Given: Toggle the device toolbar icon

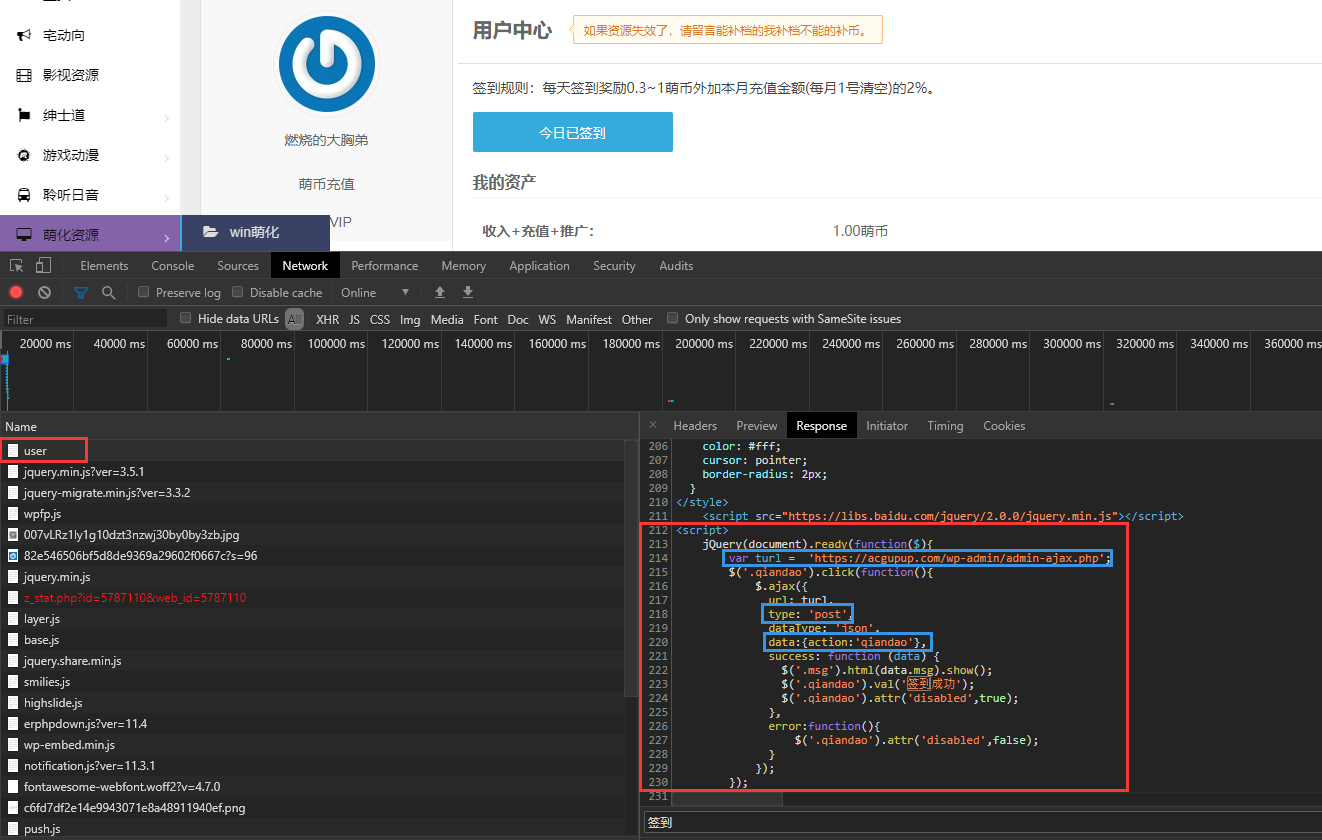Looking at the screenshot, I should click(43, 265).
